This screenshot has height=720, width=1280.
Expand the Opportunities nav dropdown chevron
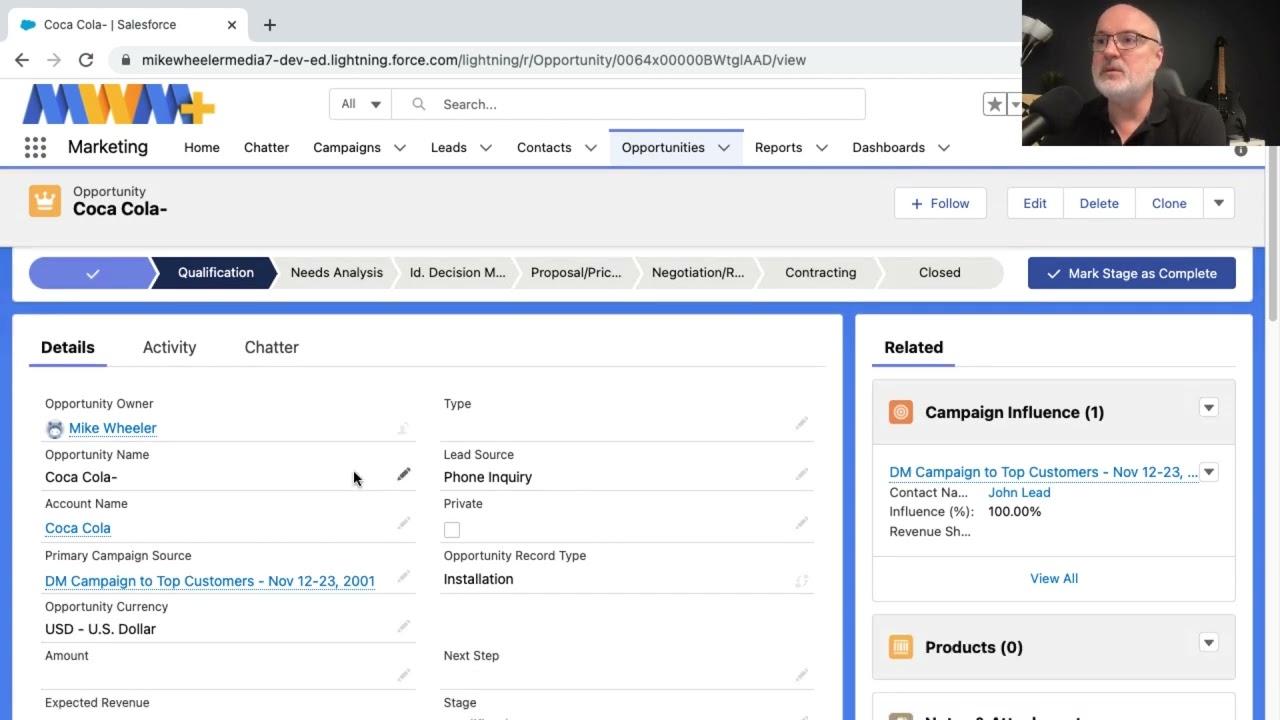[724, 147]
